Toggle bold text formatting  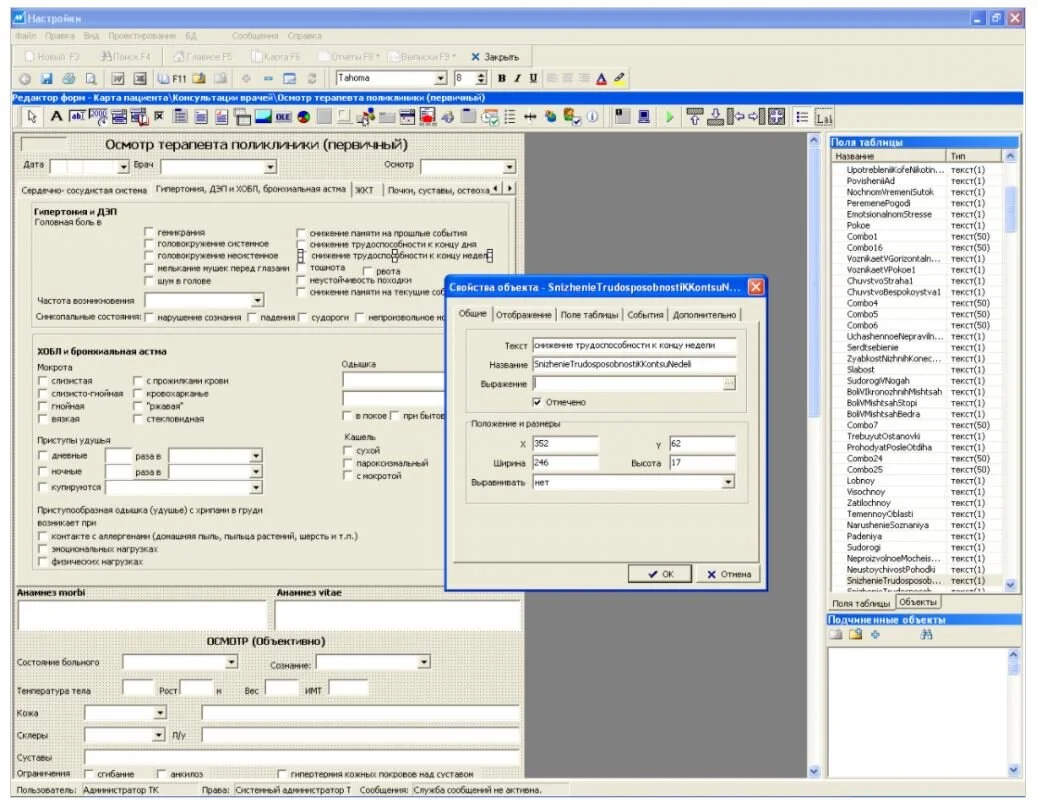502,79
